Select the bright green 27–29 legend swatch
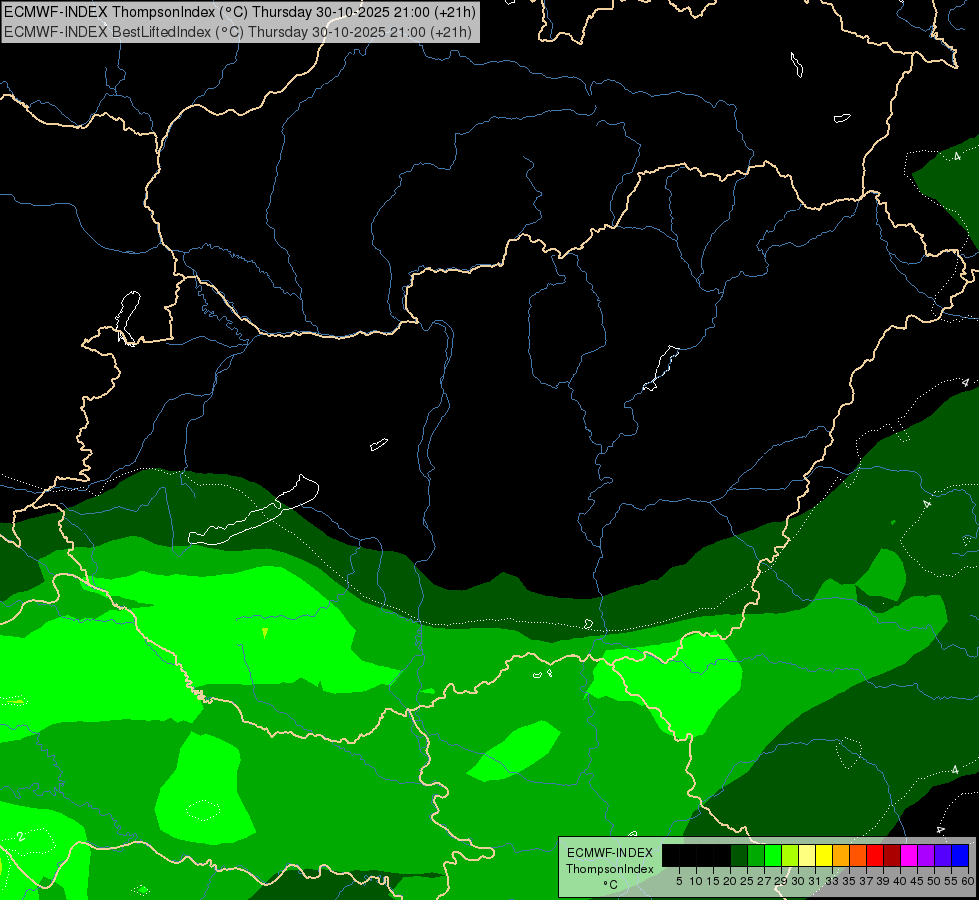This screenshot has height=900, width=979. tap(773, 855)
